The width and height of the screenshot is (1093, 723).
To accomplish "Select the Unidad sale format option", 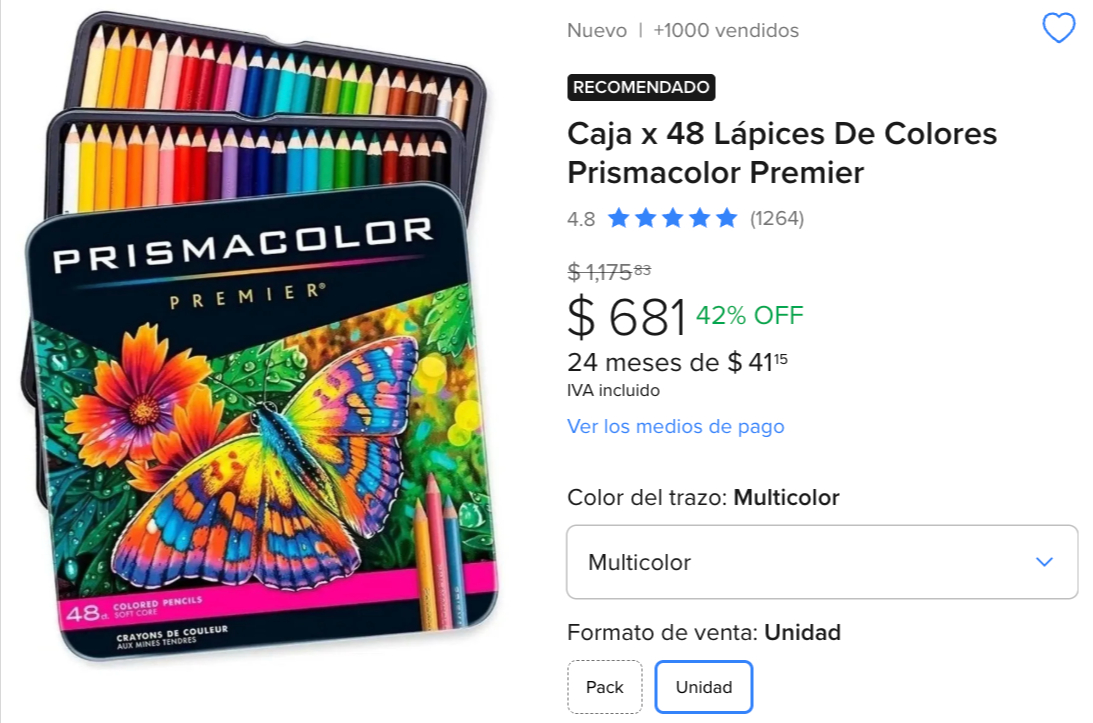I will (703, 687).
